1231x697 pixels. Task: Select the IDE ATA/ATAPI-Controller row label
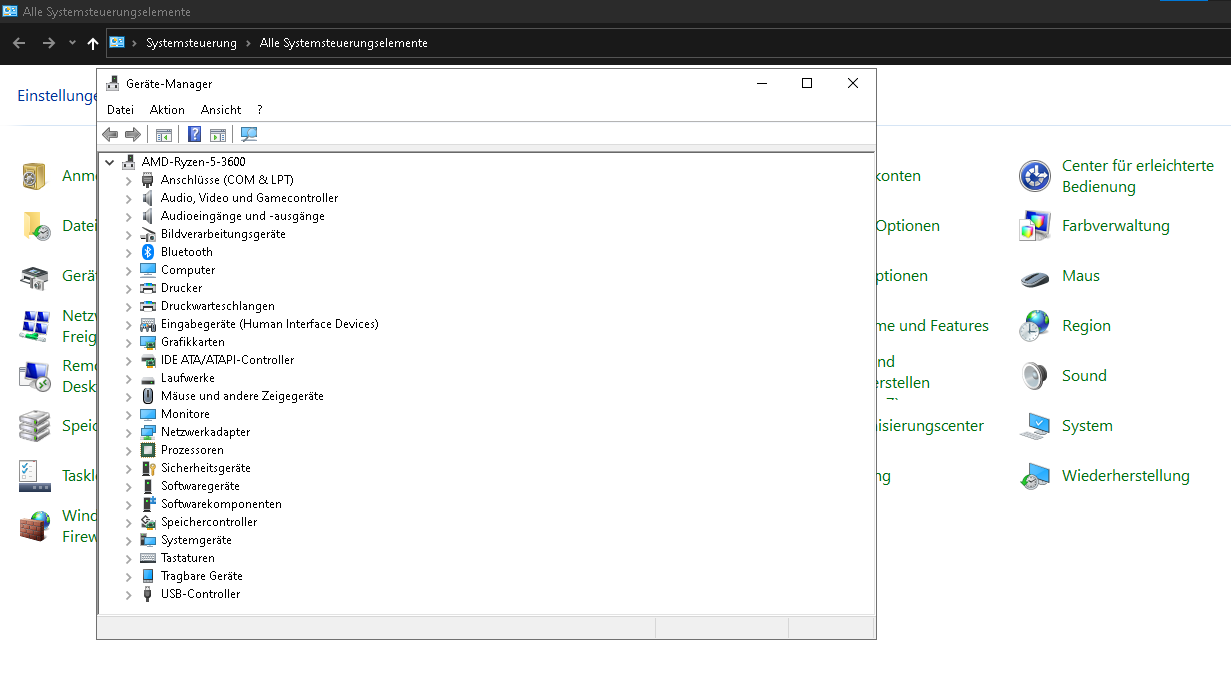coord(227,360)
